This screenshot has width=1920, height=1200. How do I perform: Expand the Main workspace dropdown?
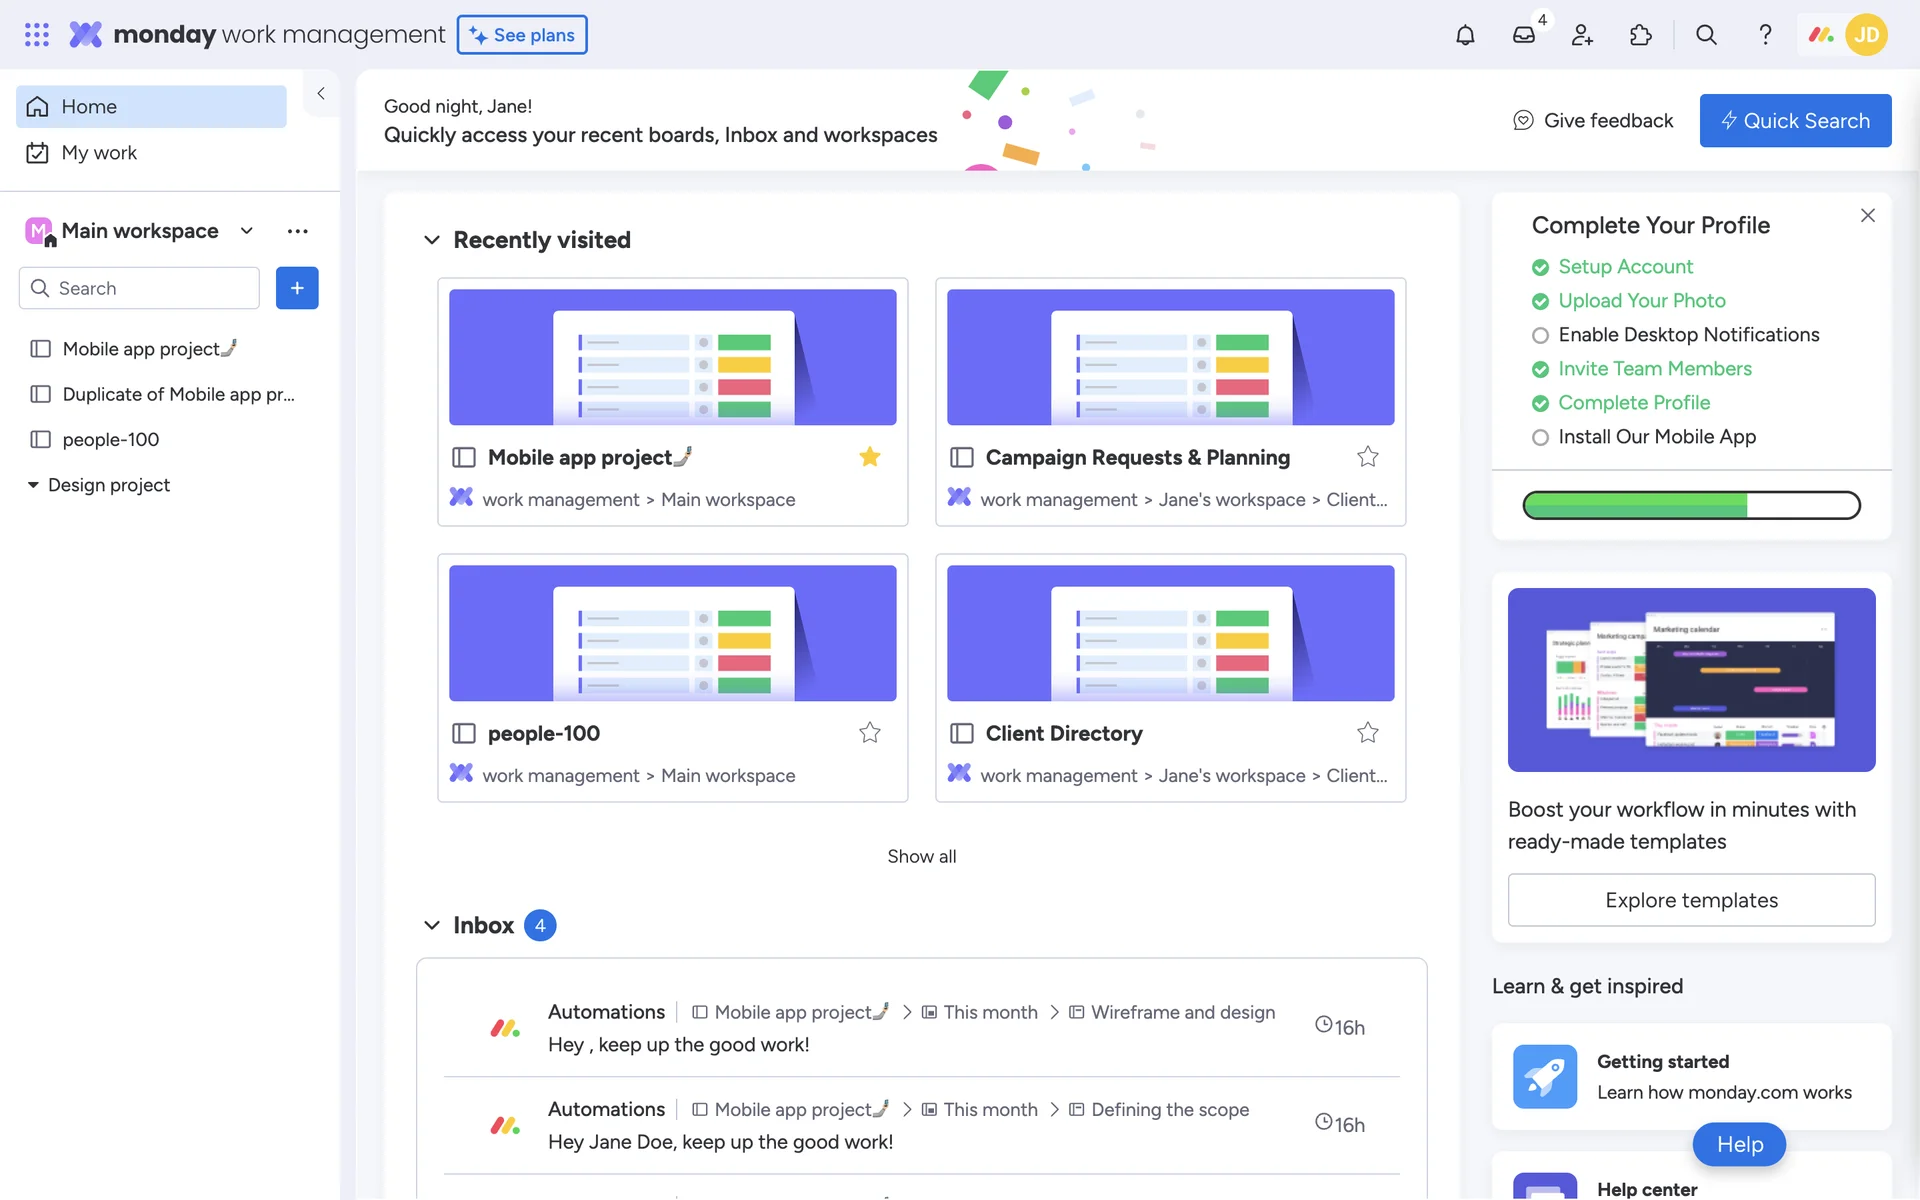247,231
